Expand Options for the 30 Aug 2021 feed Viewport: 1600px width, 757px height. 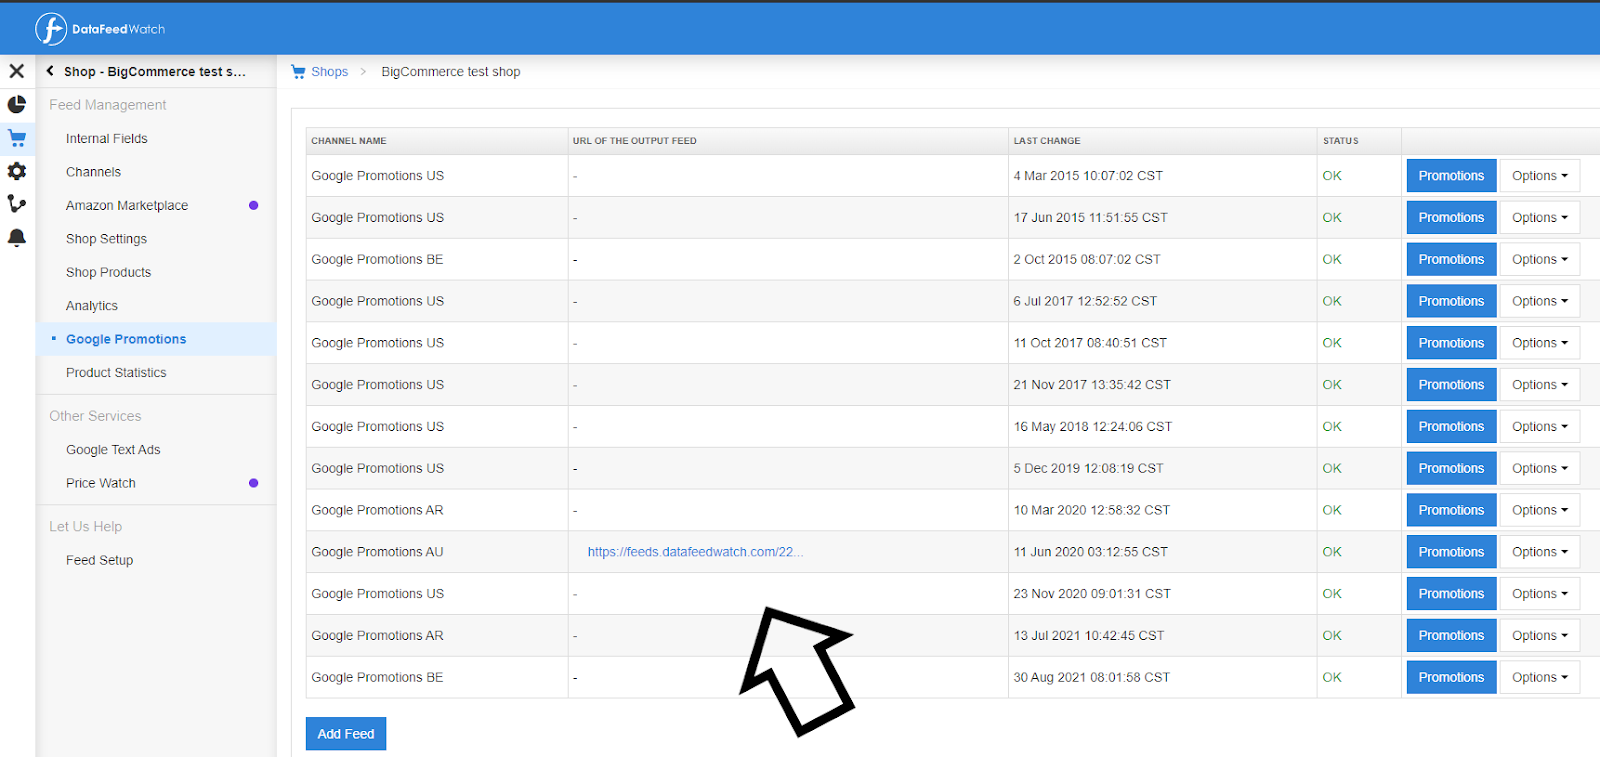[1540, 677]
